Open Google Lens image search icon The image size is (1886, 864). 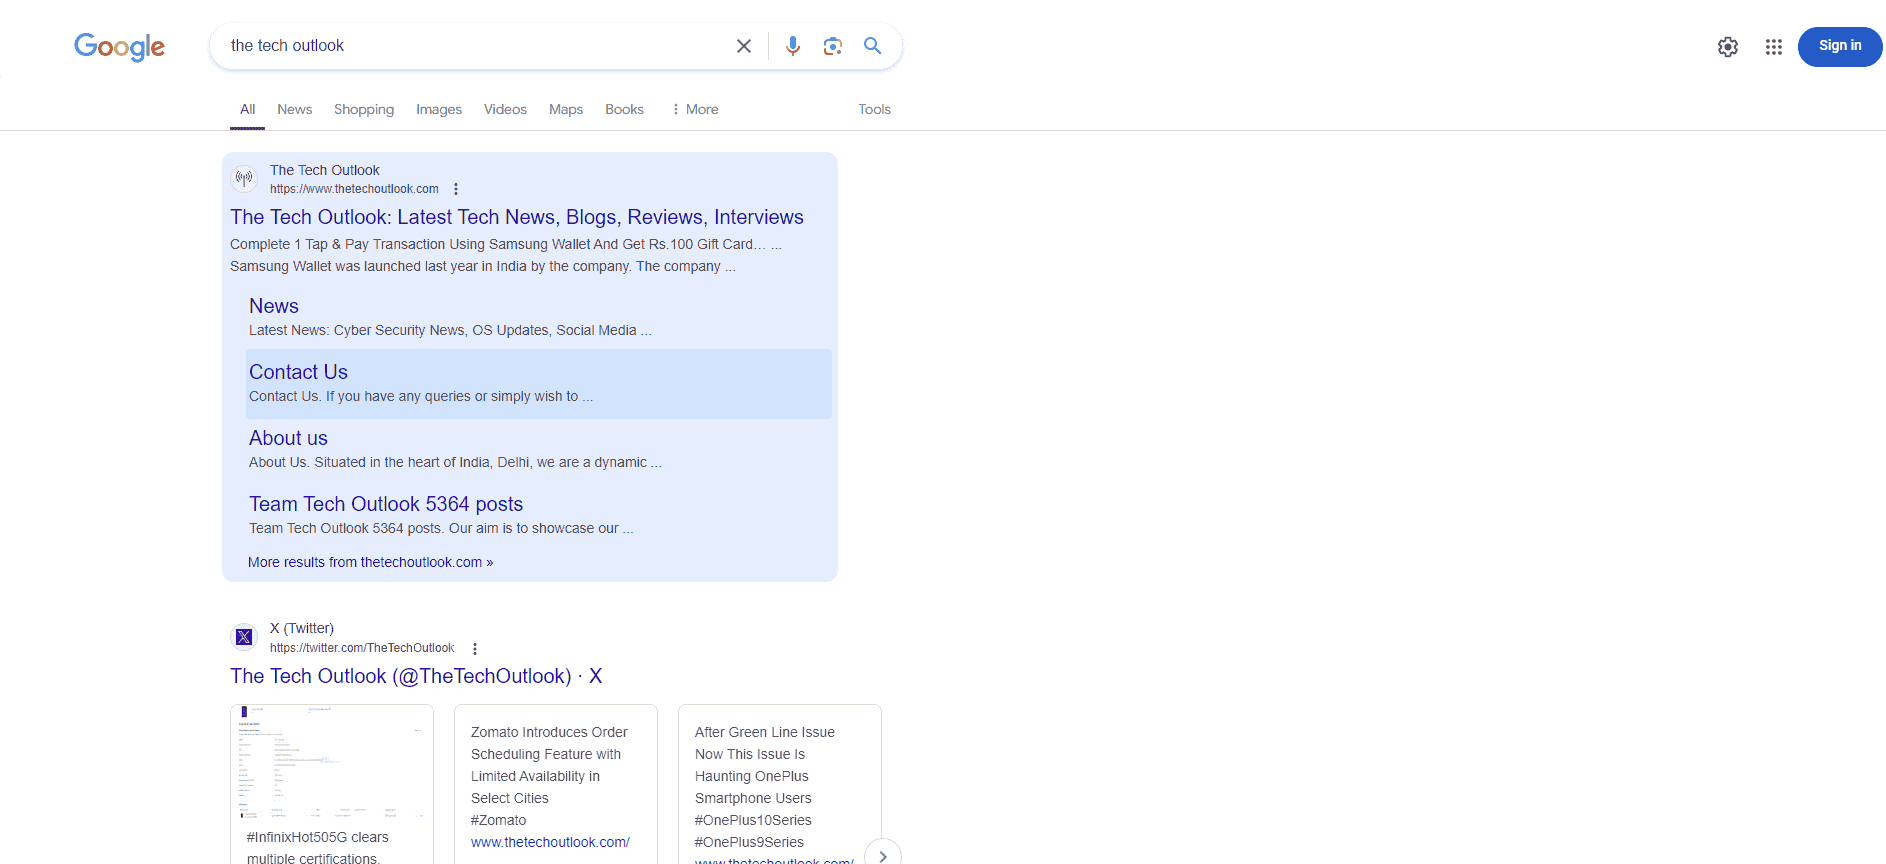click(832, 46)
